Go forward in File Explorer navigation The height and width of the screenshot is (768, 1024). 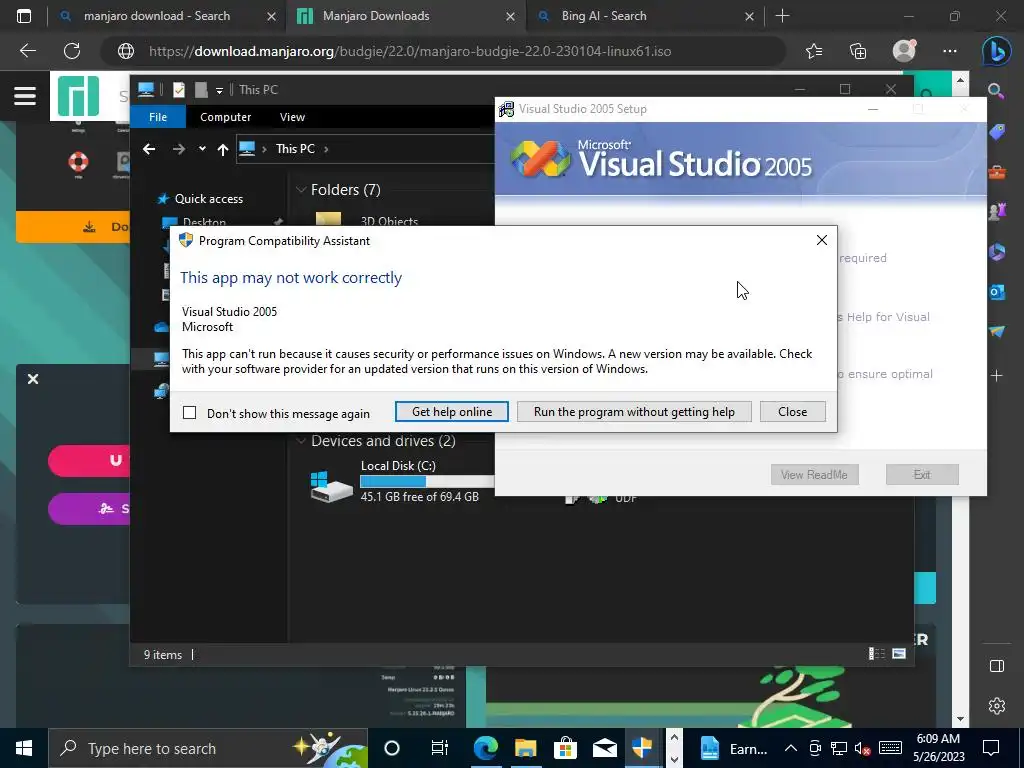coord(178,149)
